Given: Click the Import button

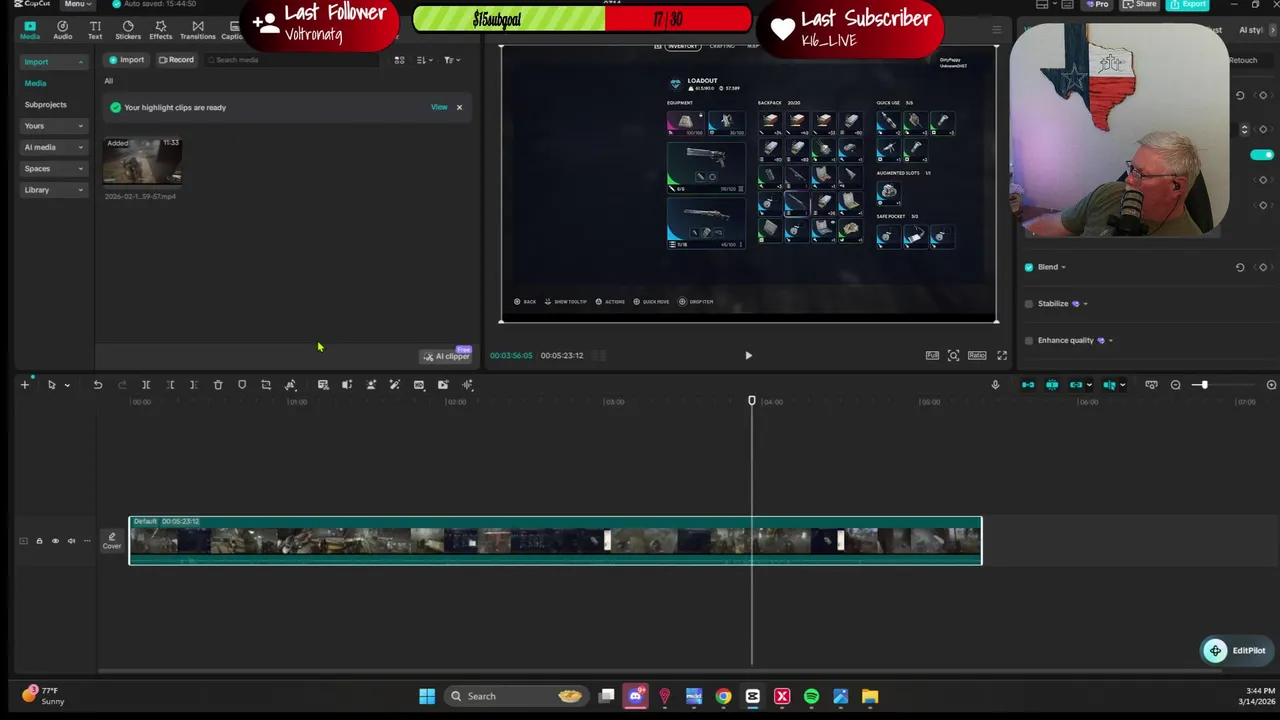Looking at the screenshot, I should point(126,60).
